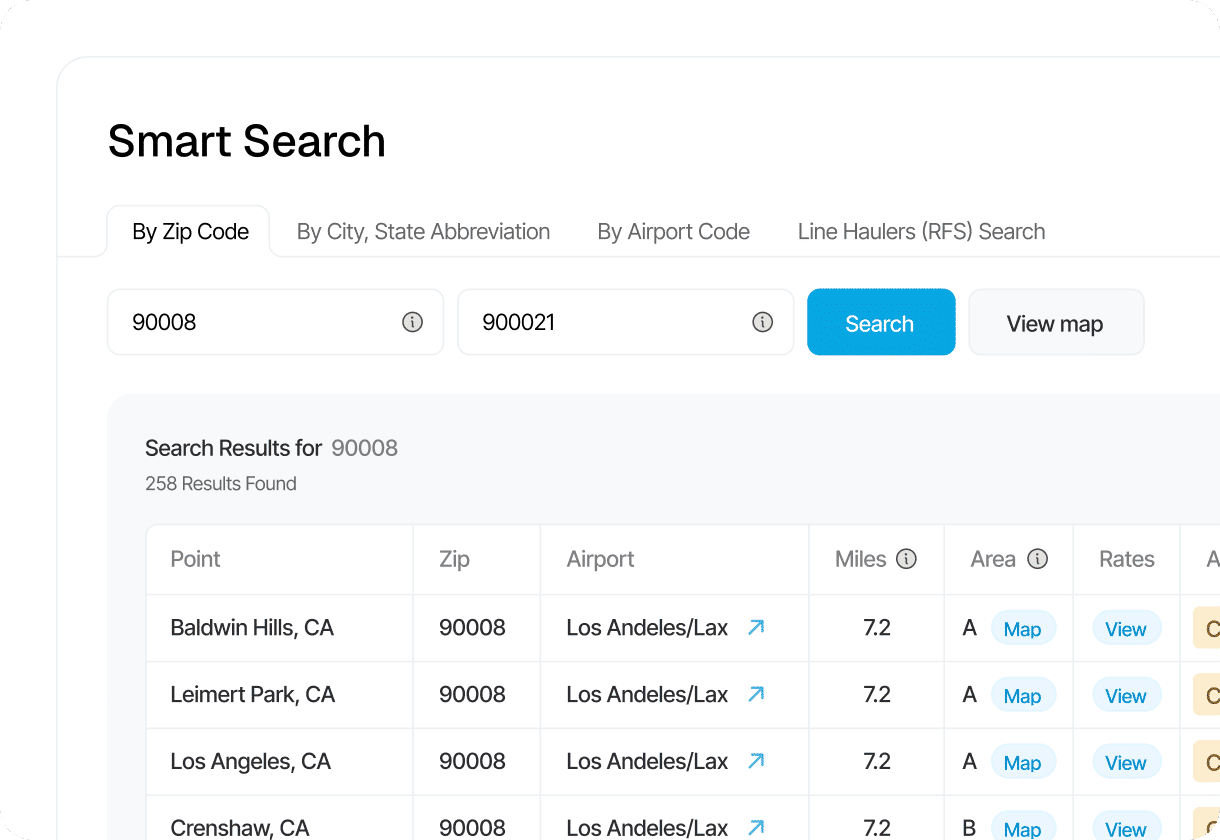Click the Miles column info icon
The image size is (1220, 840).
(906, 559)
